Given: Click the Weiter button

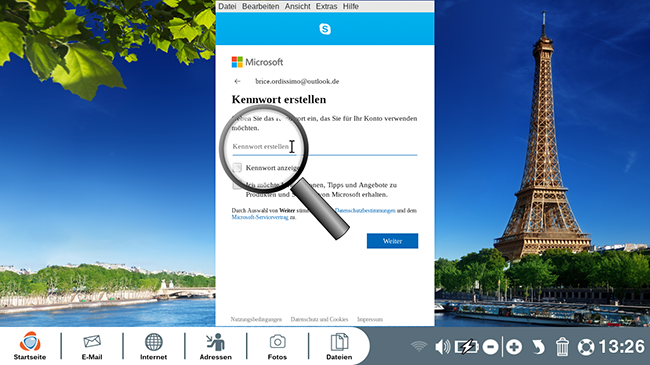Looking at the screenshot, I should pyautogui.click(x=392, y=241).
